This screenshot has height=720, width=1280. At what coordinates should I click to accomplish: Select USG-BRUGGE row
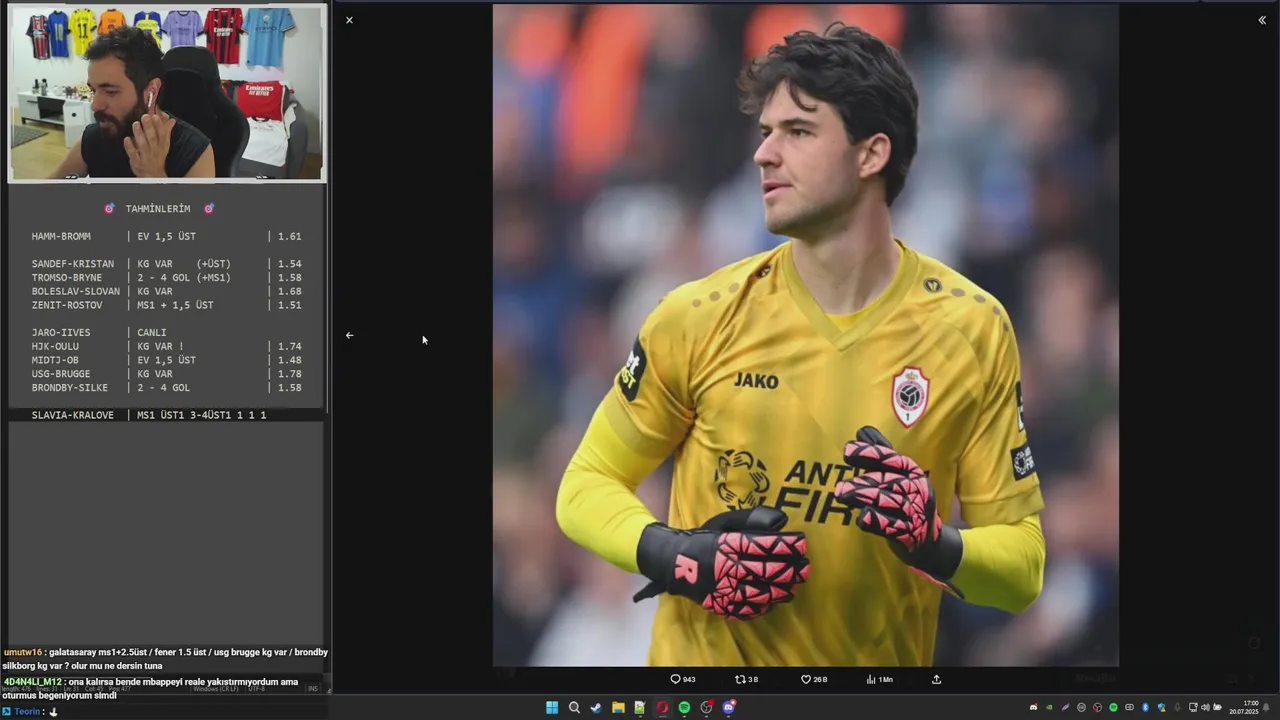166,374
